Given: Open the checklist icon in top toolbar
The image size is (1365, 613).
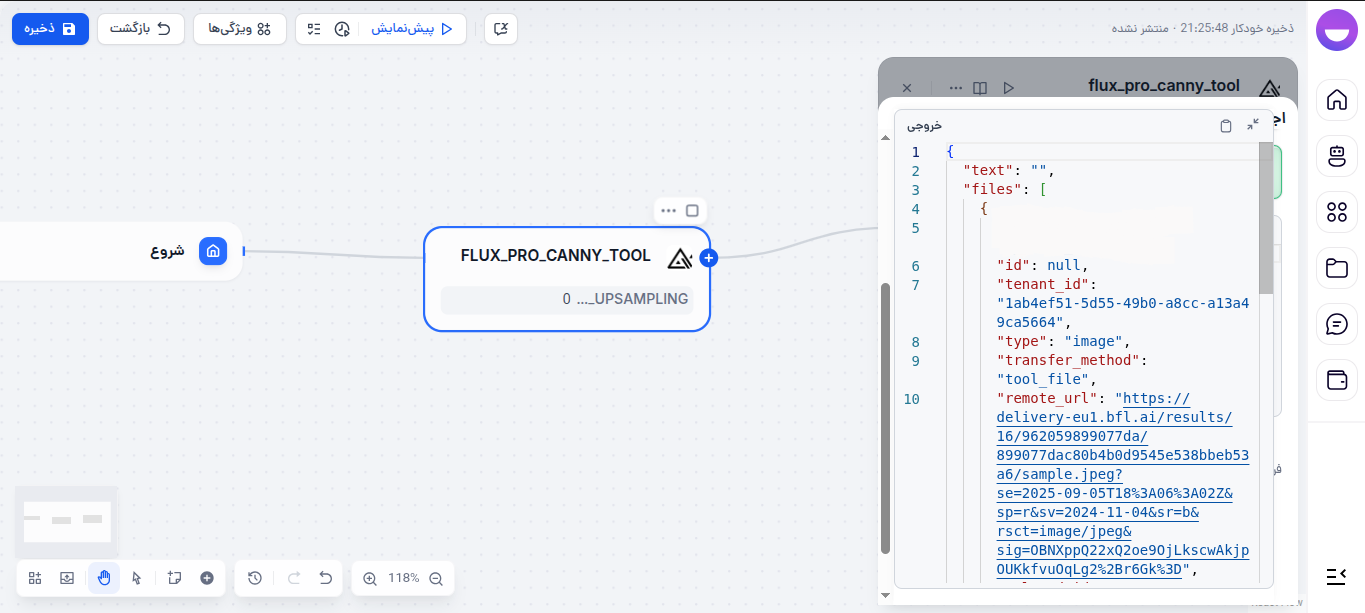Looking at the screenshot, I should (316, 29).
